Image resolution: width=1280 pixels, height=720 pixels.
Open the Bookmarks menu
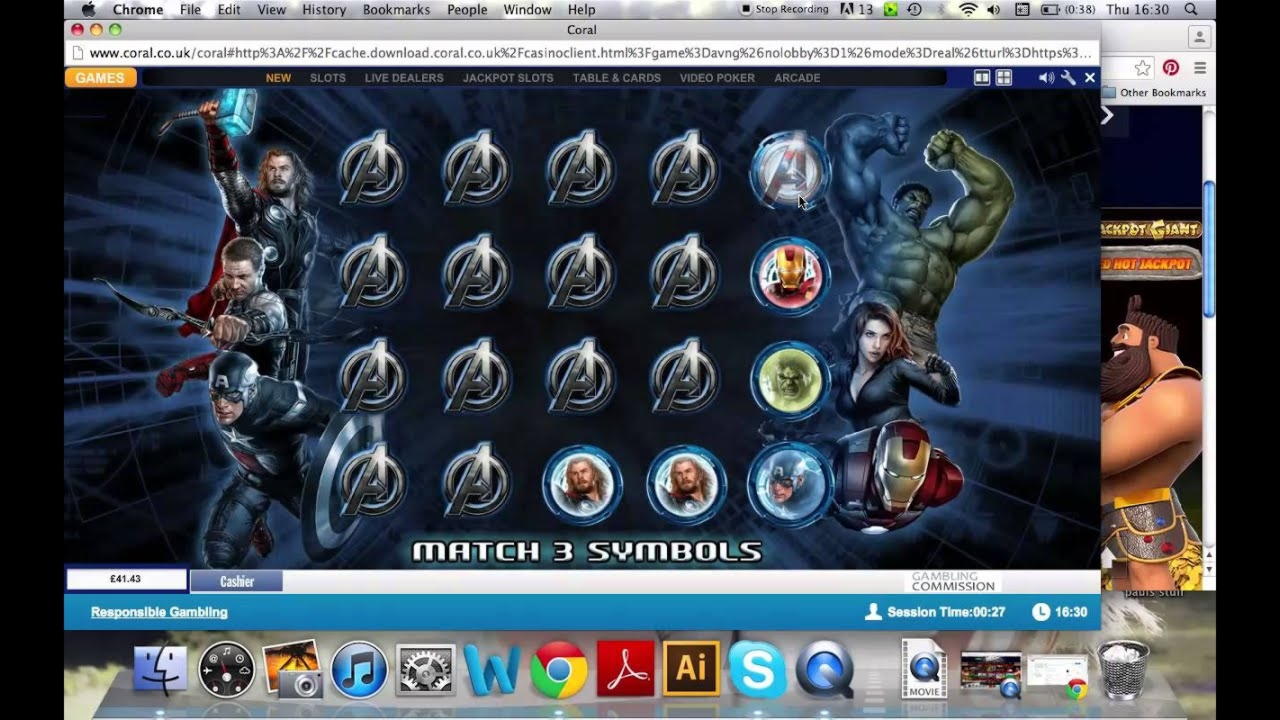[396, 9]
